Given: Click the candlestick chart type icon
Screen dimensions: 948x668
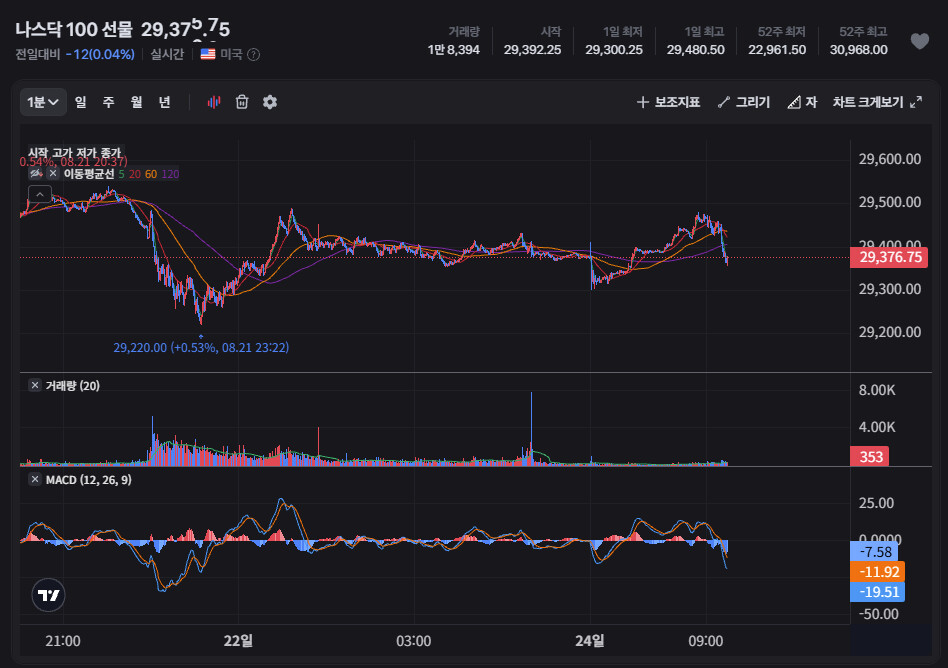Looking at the screenshot, I should (x=213, y=102).
